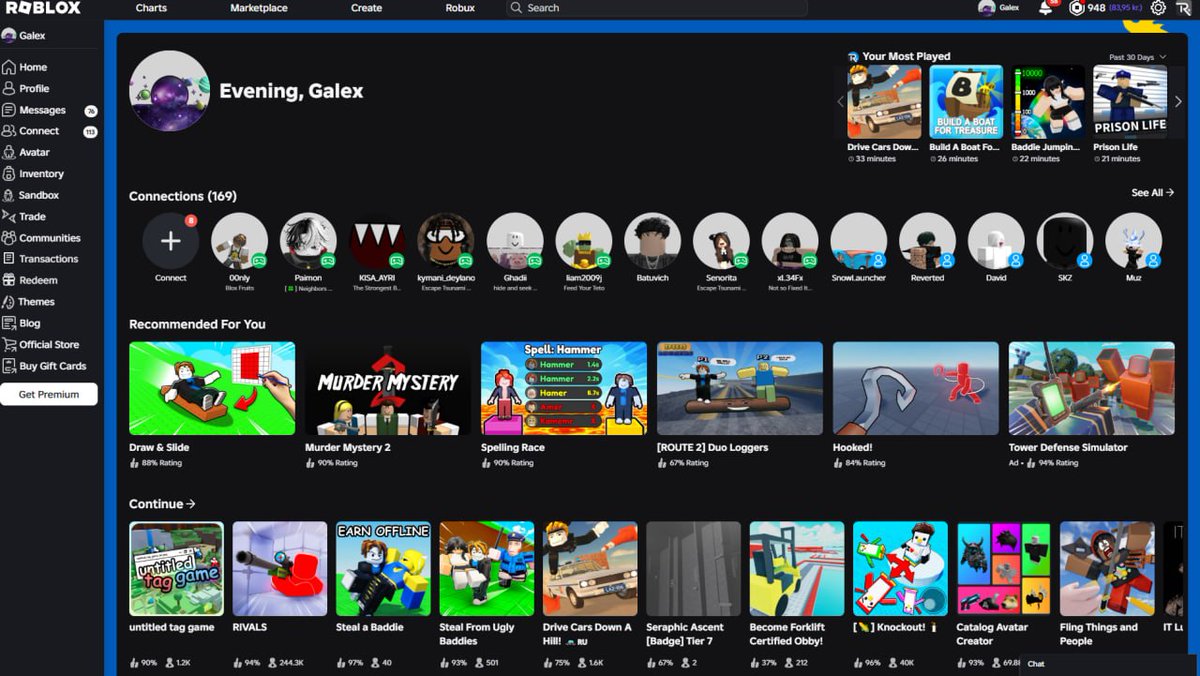Click Galex profile in the sidebar top
This screenshot has width=1200, height=676.
(24, 36)
